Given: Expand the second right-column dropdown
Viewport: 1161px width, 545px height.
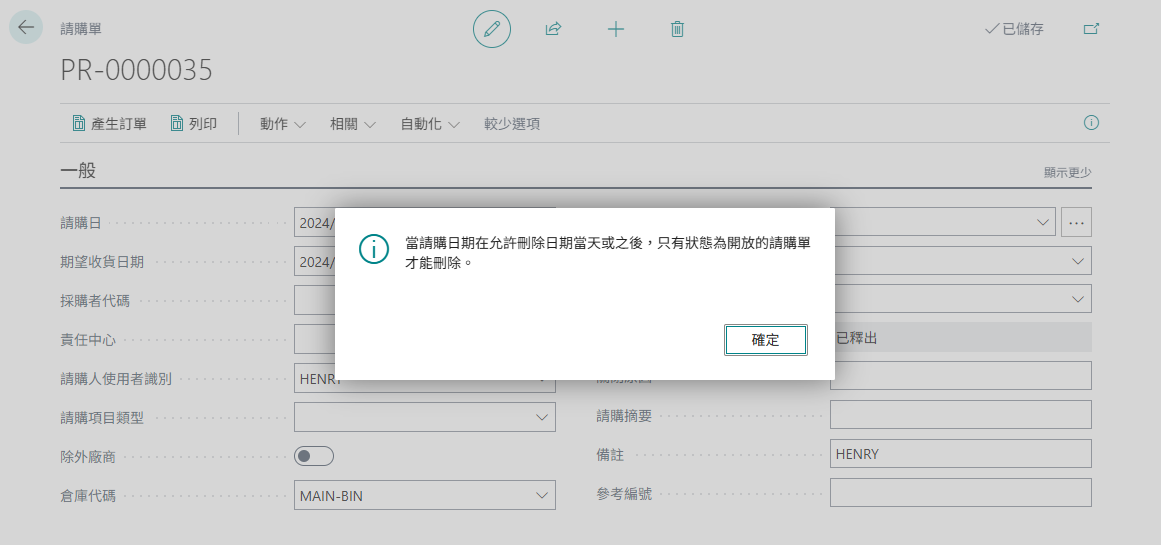Looking at the screenshot, I should pos(1077,261).
